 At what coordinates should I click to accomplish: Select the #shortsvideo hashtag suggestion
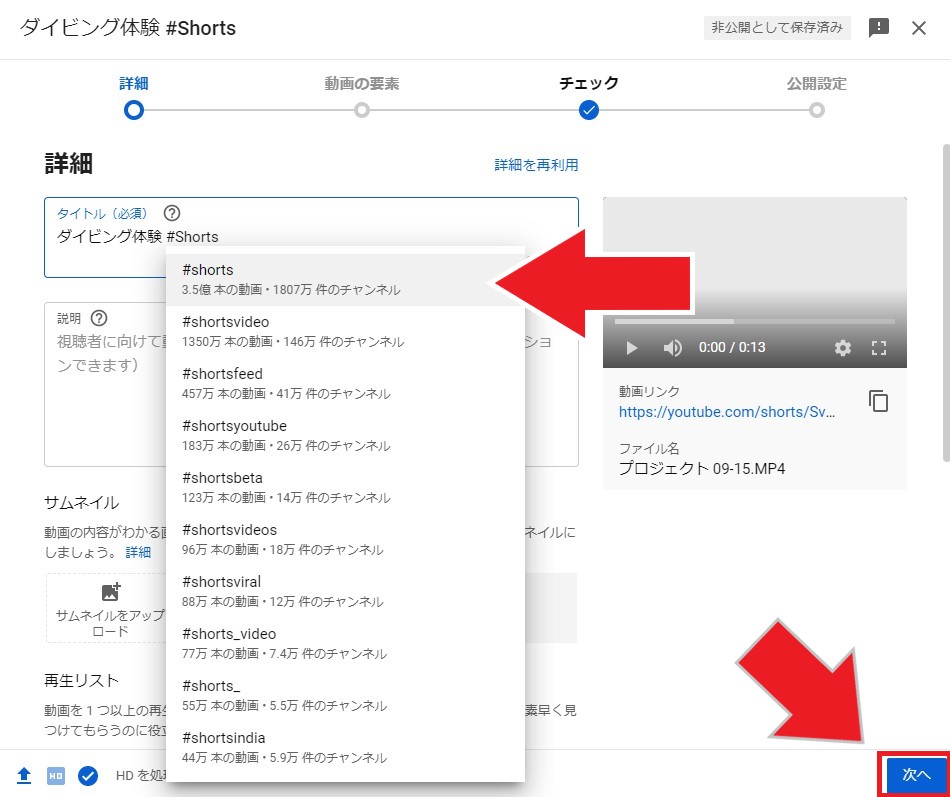(345, 332)
